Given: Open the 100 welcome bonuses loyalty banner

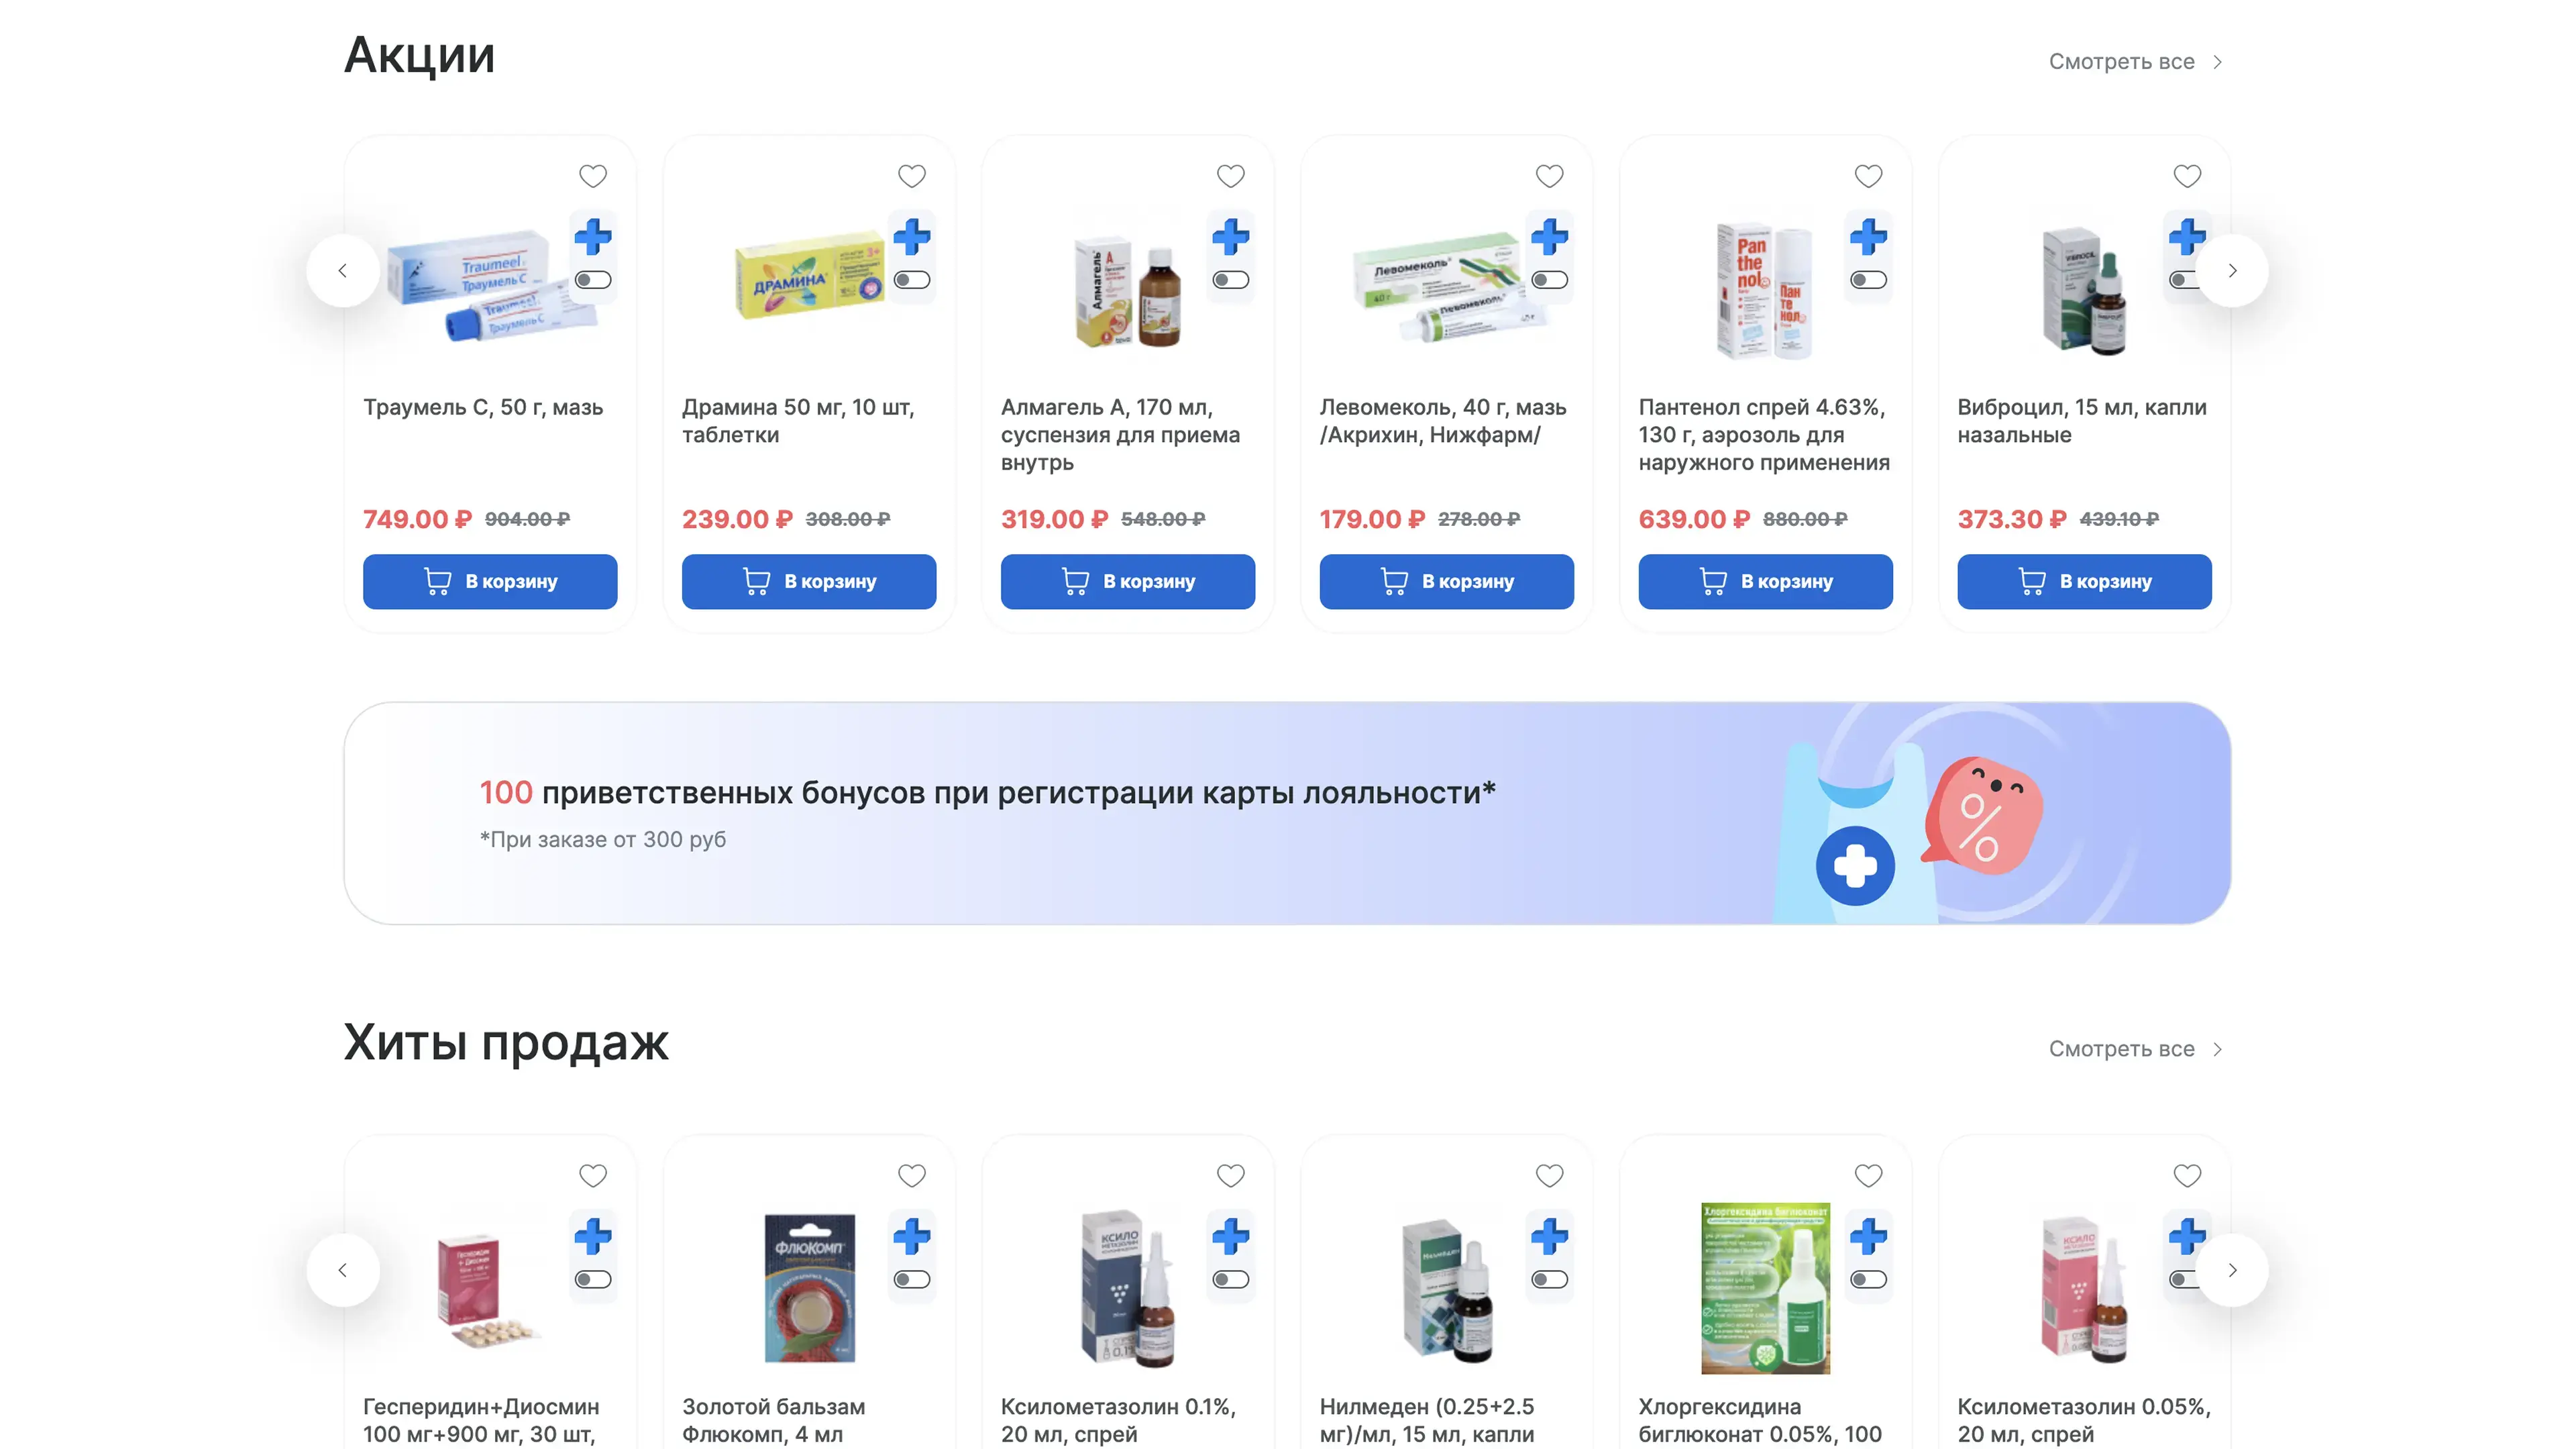Looking at the screenshot, I should click(1287, 813).
